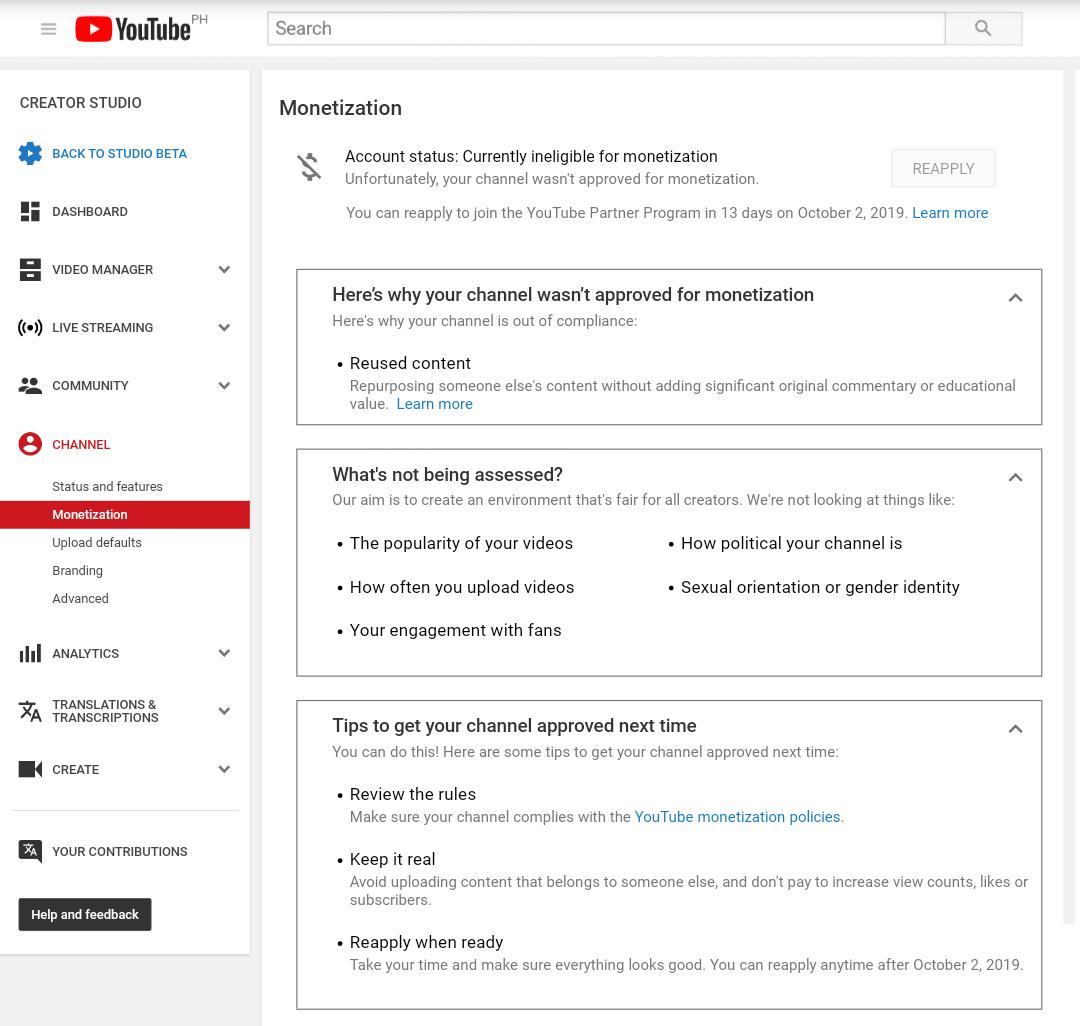The height and width of the screenshot is (1026, 1080).
Task: Click the magnifier search button
Action: pos(983,28)
